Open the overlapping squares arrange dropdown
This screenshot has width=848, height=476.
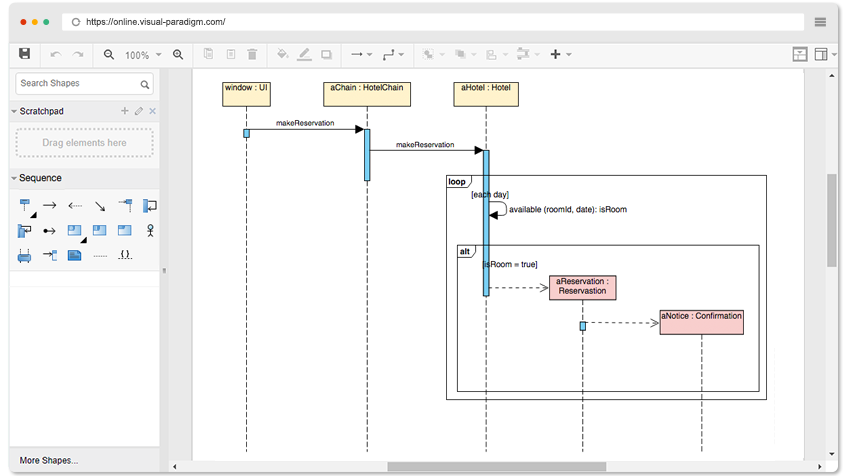click(465, 55)
